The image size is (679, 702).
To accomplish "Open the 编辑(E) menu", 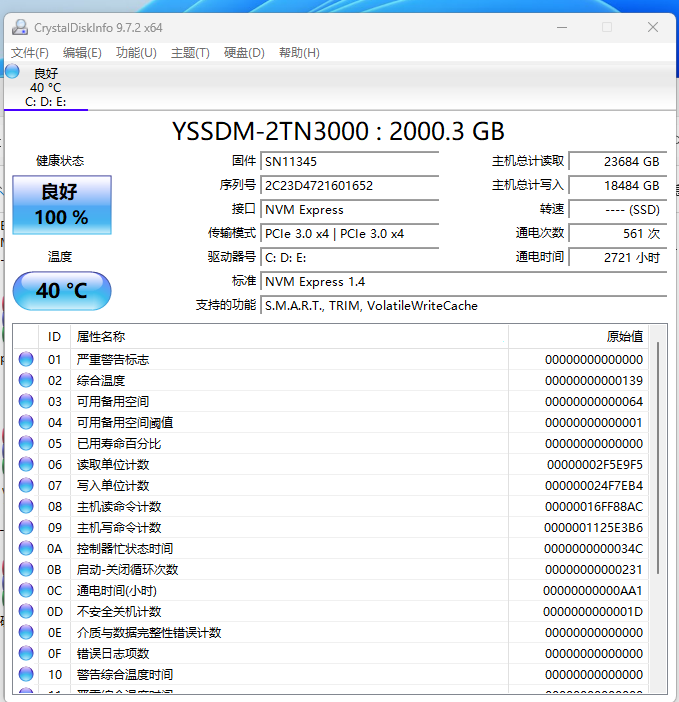I will click(x=82, y=53).
